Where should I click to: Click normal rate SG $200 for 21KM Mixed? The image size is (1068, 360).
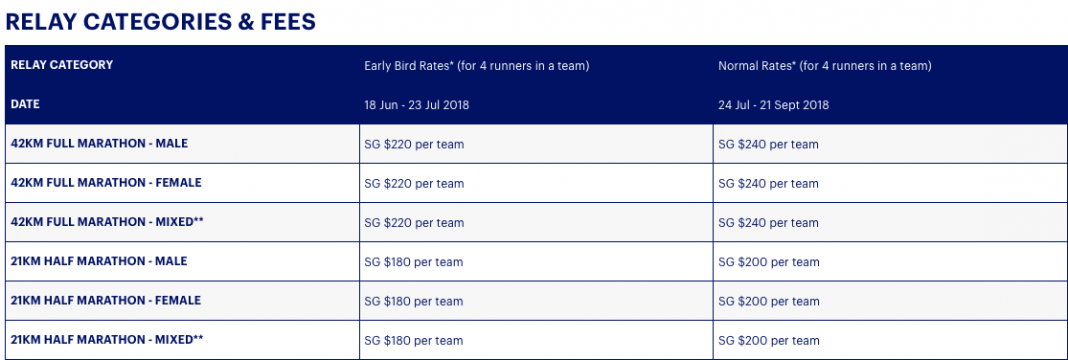(x=768, y=340)
